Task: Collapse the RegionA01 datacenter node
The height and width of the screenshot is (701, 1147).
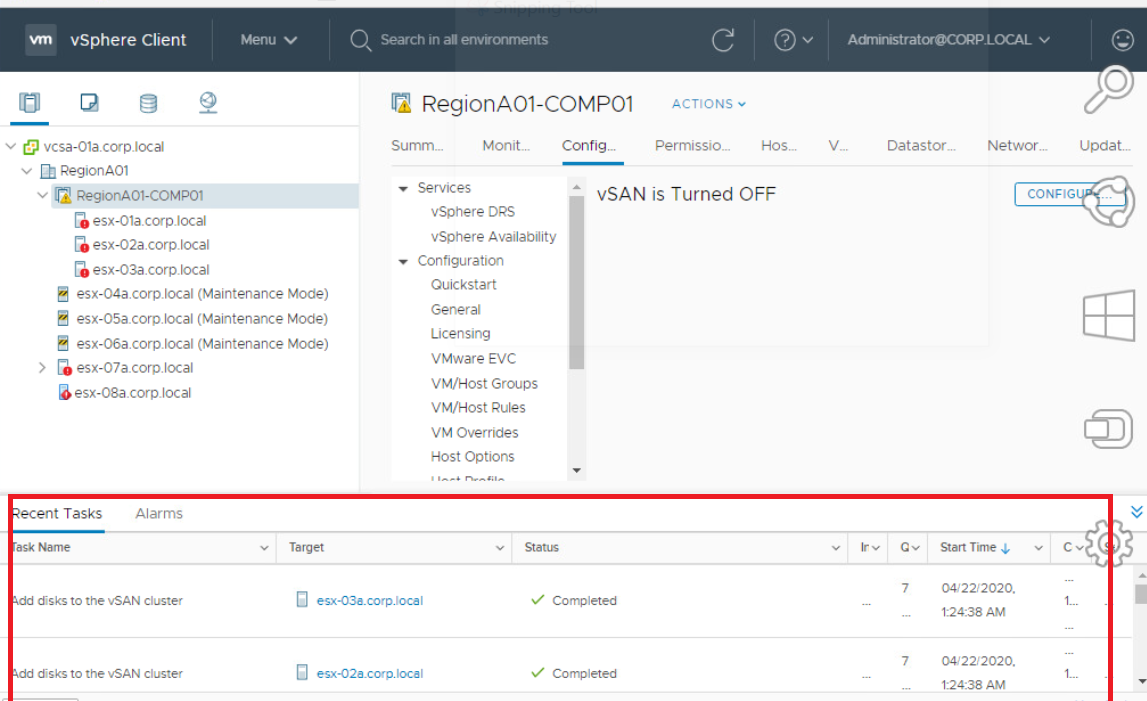Action: click(x=28, y=171)
